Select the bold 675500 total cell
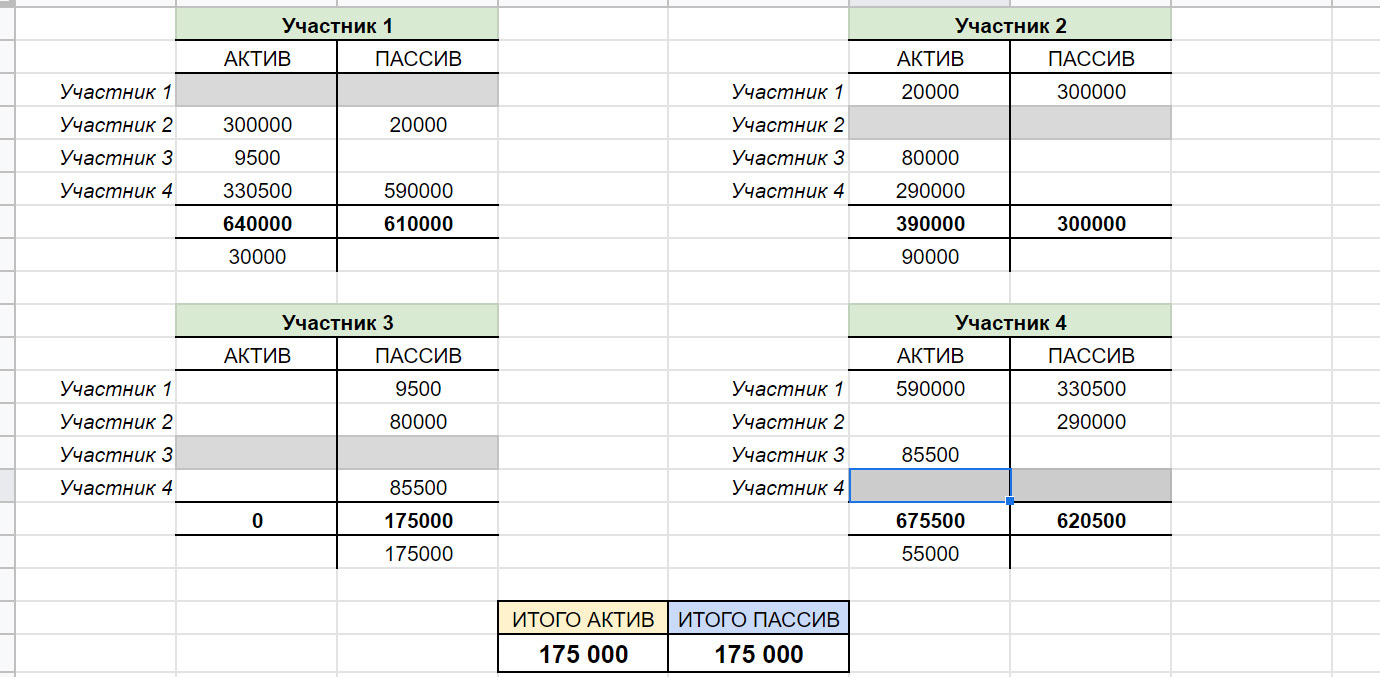Viewport: 1380px width, 677px height. tap(930, 521)
